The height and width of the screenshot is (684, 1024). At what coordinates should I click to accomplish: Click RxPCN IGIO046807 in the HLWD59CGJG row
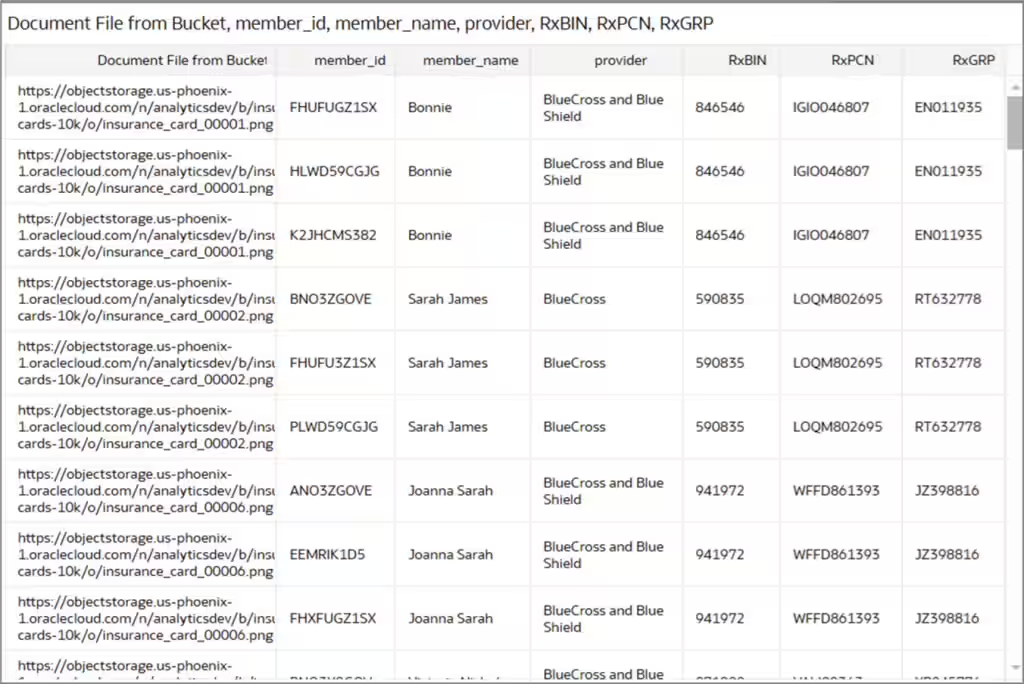tap(831, 171)
